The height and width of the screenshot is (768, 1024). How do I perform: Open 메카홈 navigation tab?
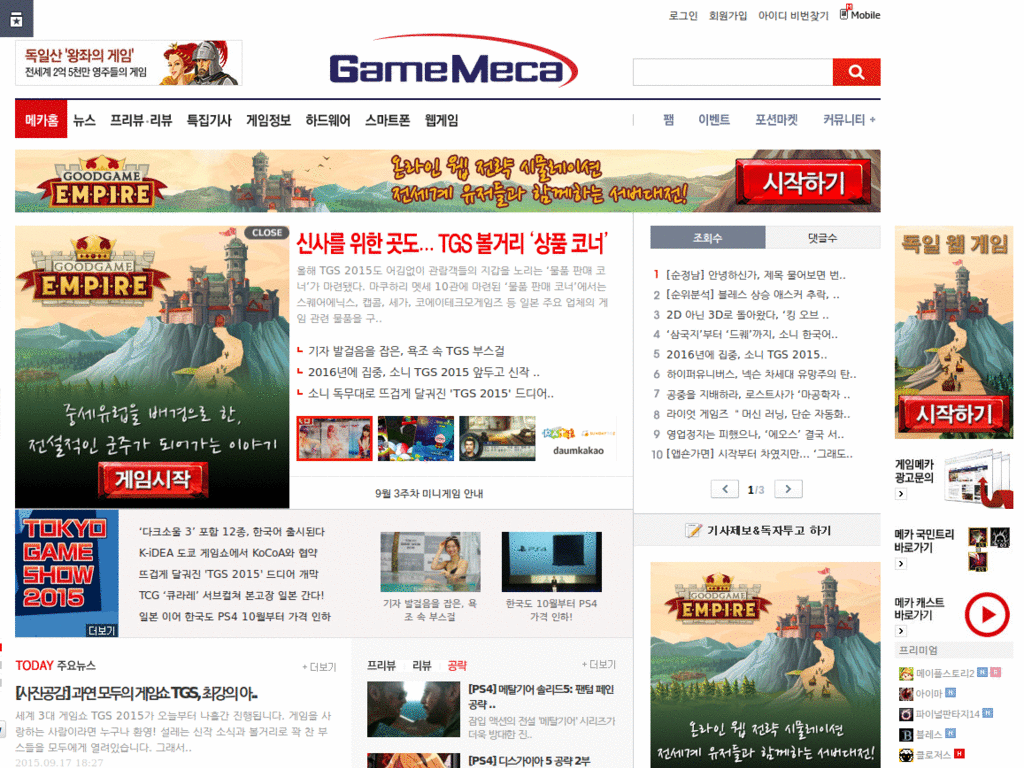coord(41,120)
